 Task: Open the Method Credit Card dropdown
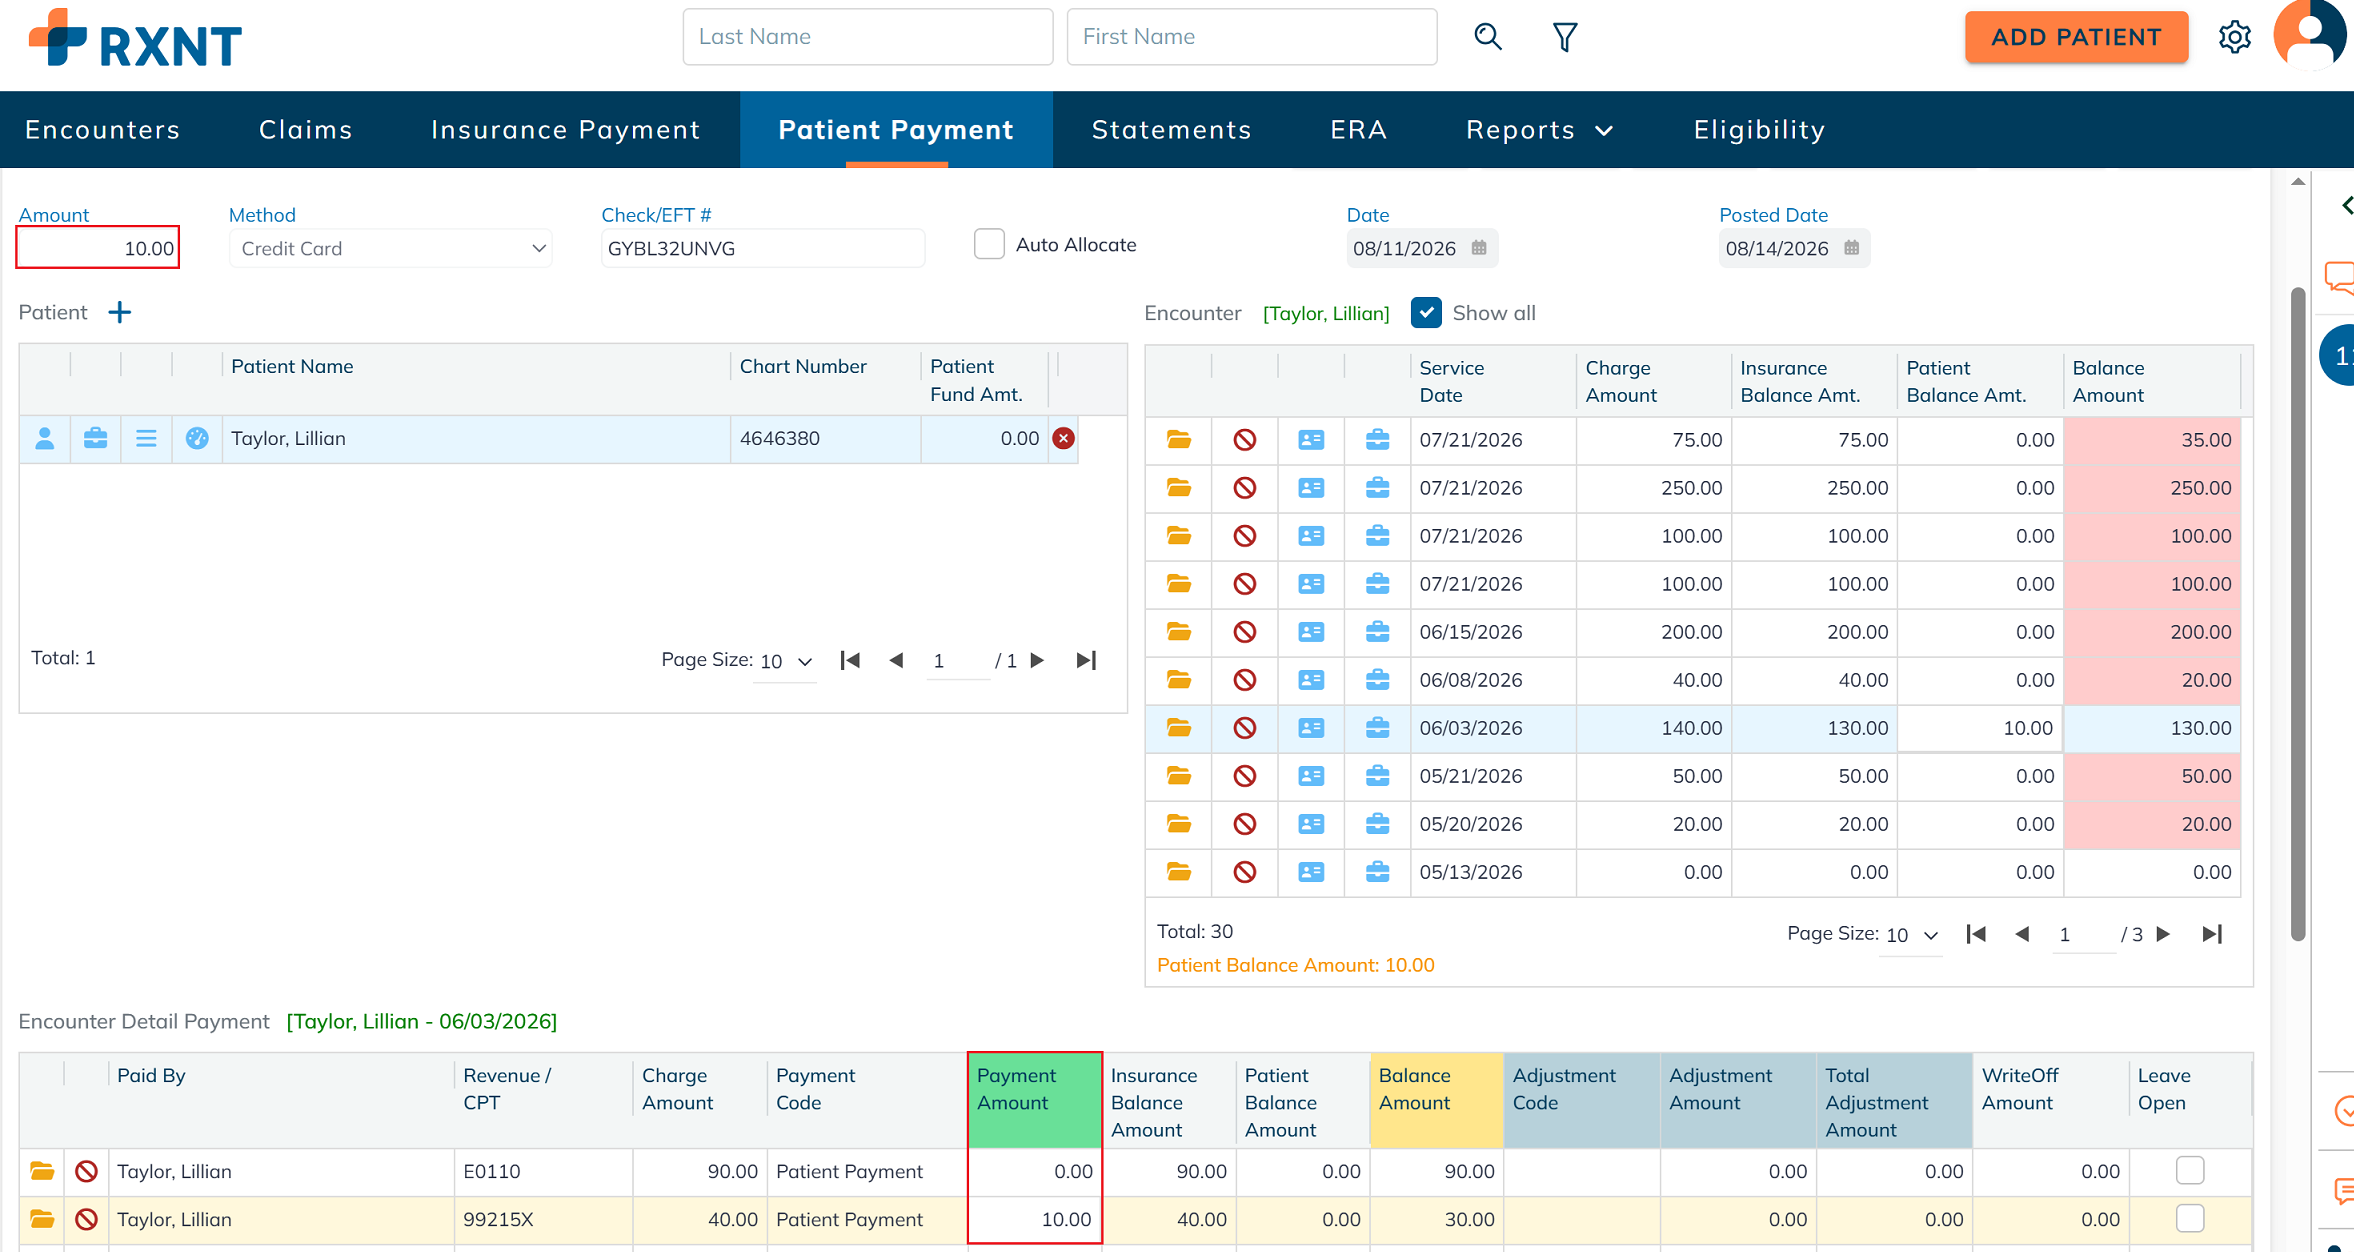pyautogui.click(x=390, y=248)
